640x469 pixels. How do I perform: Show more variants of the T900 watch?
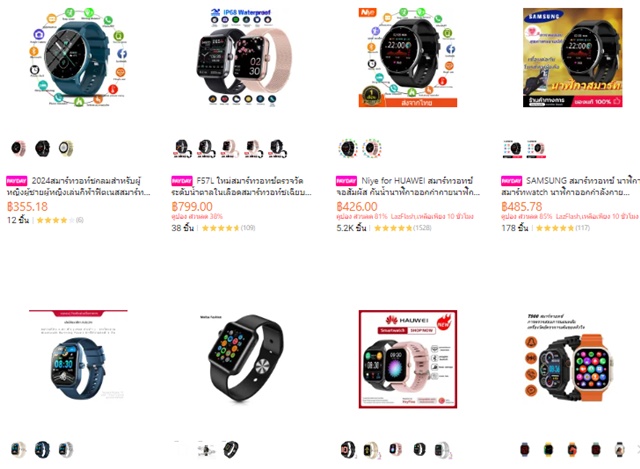pos(638,449)
